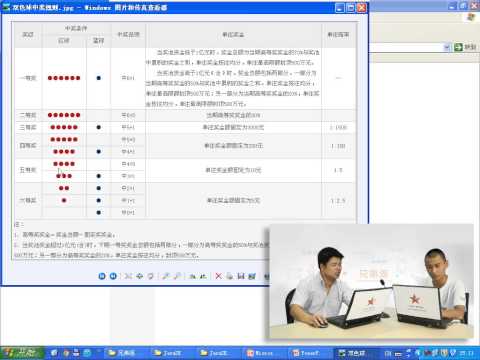Click the Best Fit toolbar icon
This screenshot has height=360, width=480.
pos(128,276)
